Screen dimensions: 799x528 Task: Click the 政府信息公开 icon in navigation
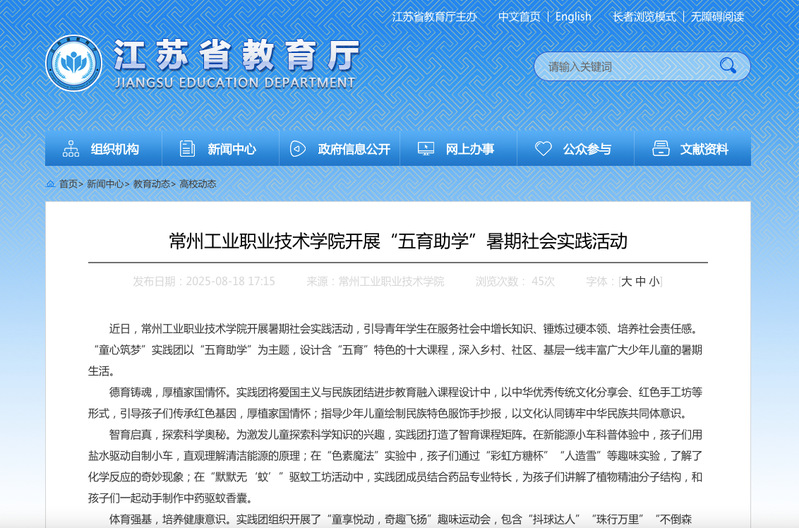(297, 149)
